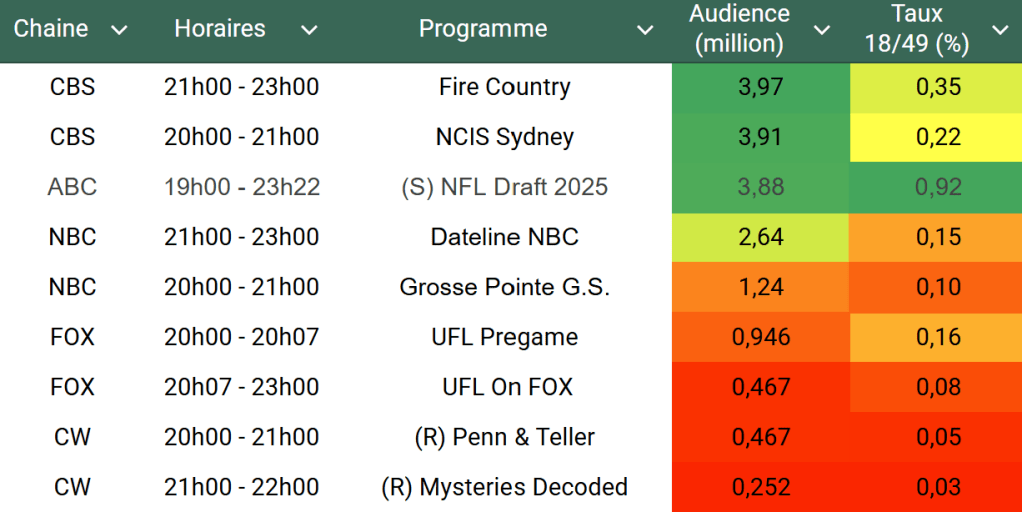The height and width of the screenshot is (512, 1022).
Task: Select the Grosse Pointe G.S. cell
Action: click(x=504, y=287)
